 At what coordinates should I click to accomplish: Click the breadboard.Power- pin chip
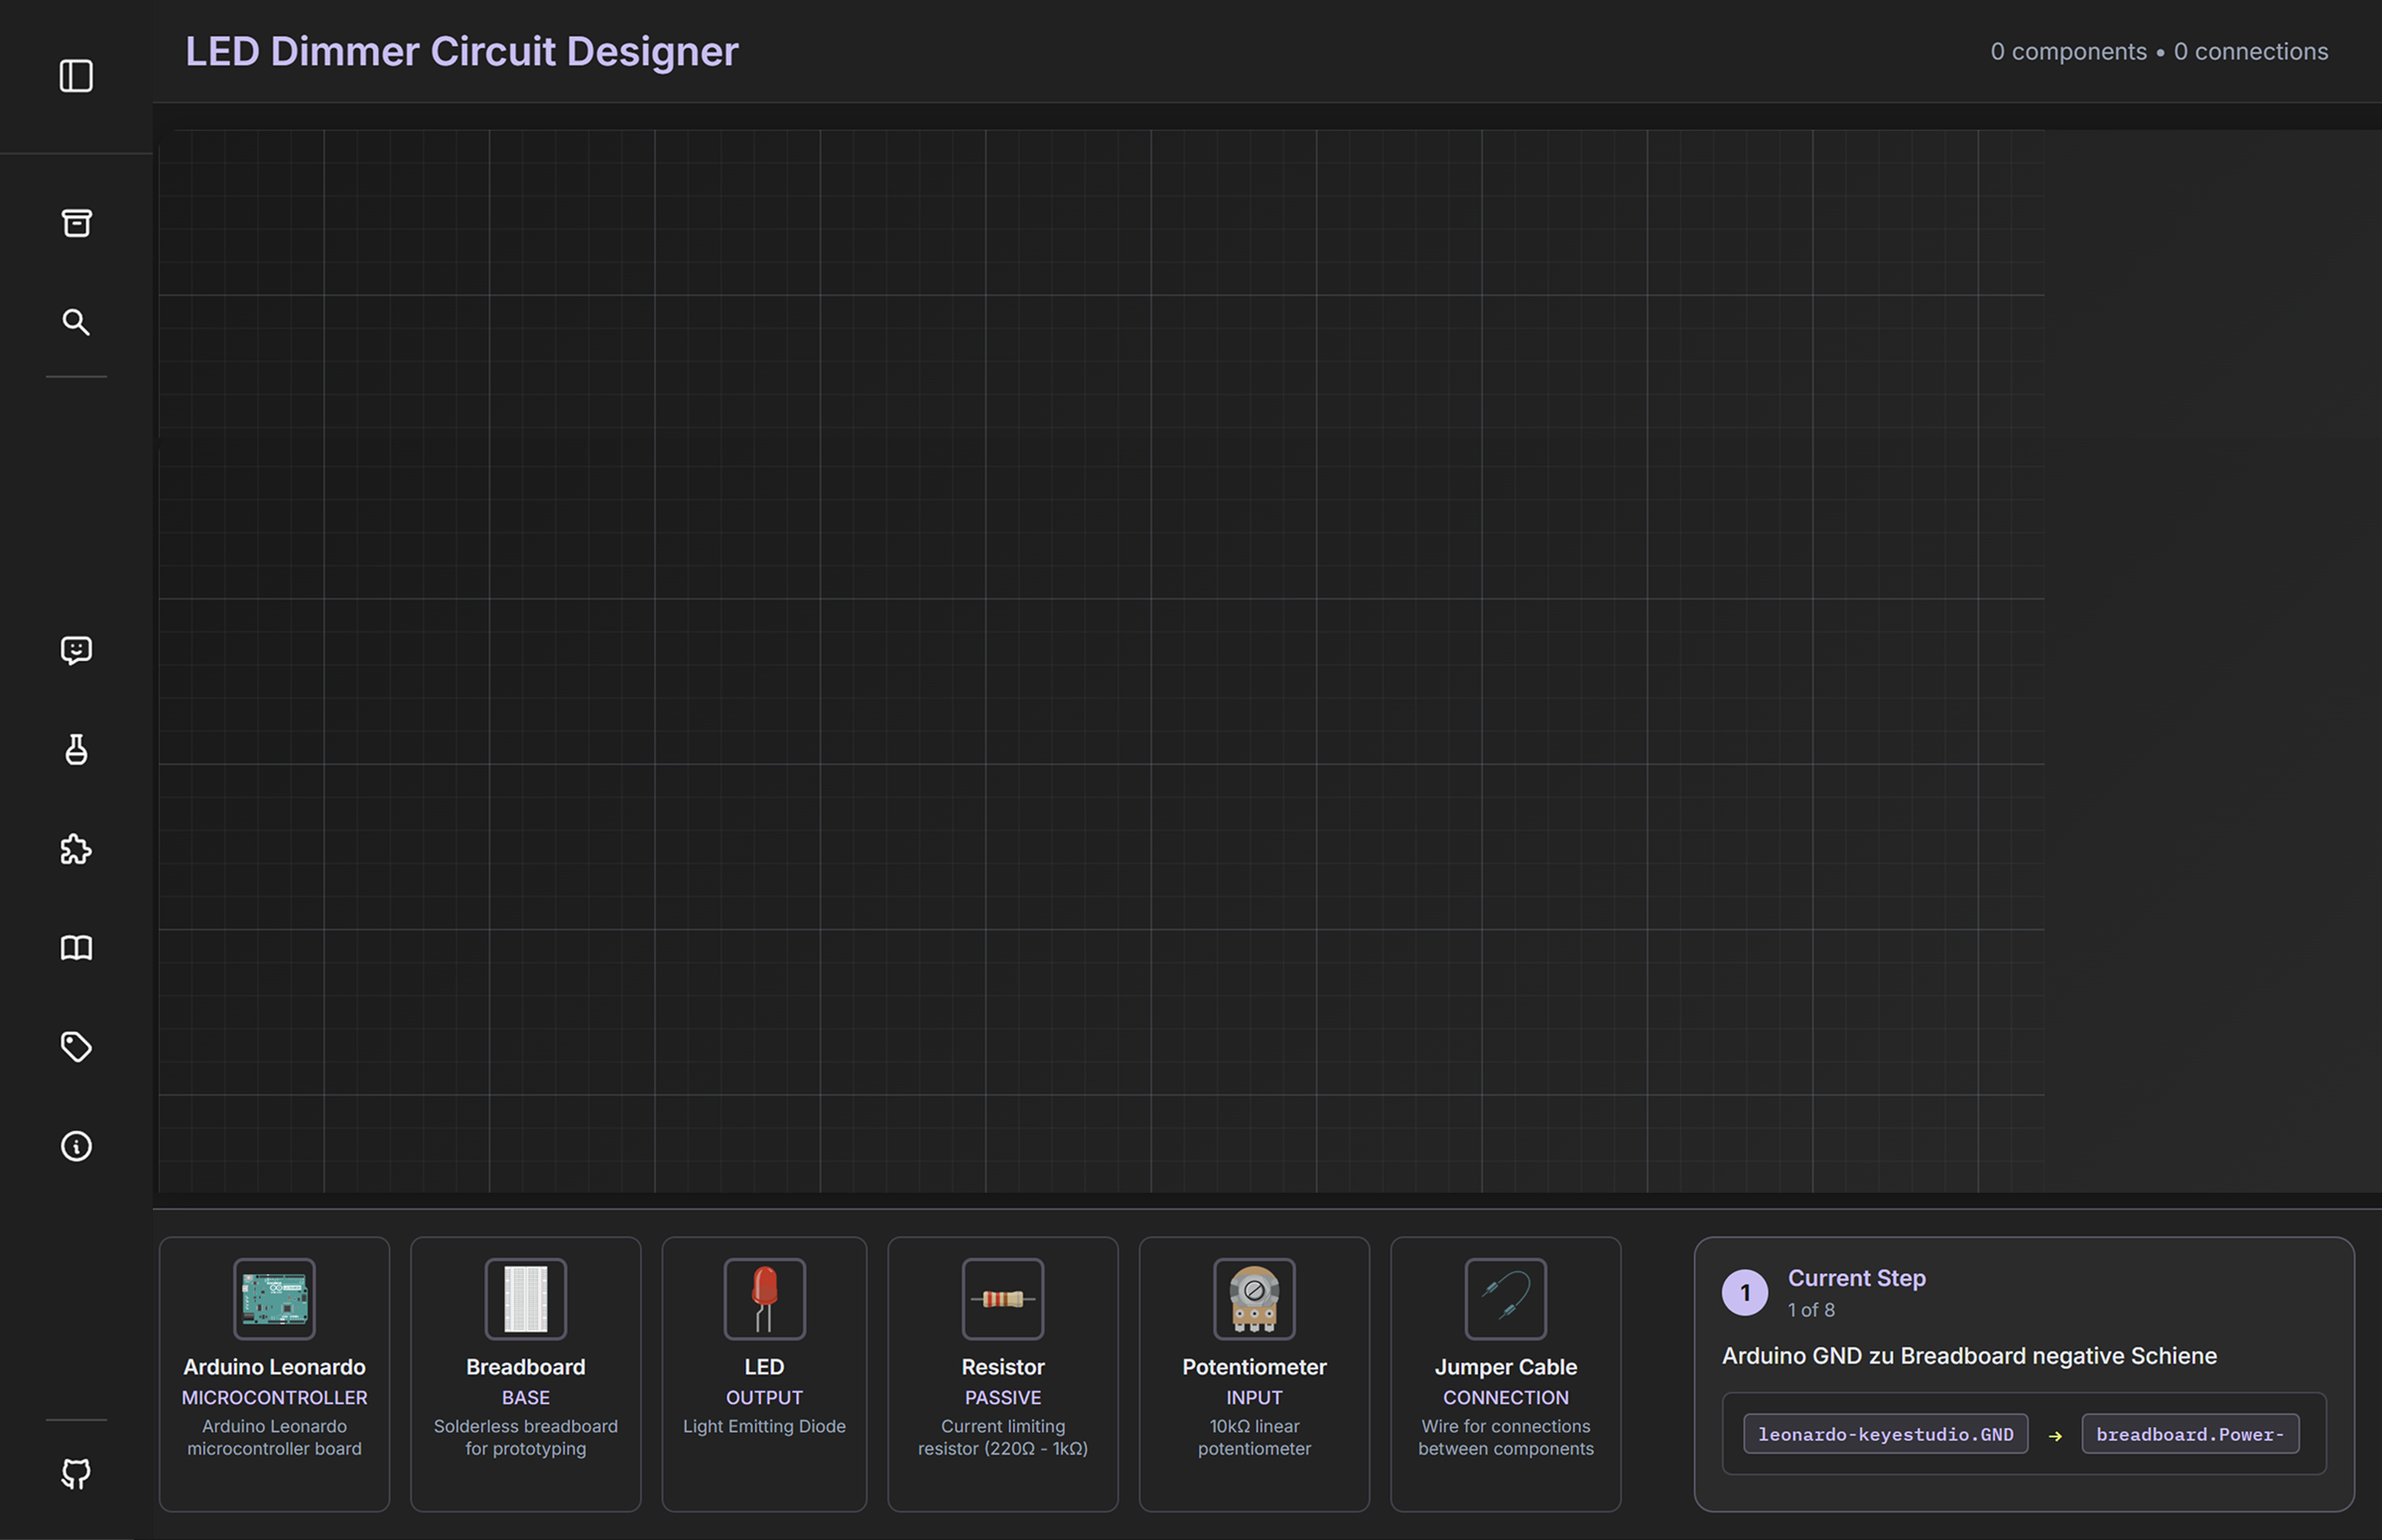[2190, 1434]
